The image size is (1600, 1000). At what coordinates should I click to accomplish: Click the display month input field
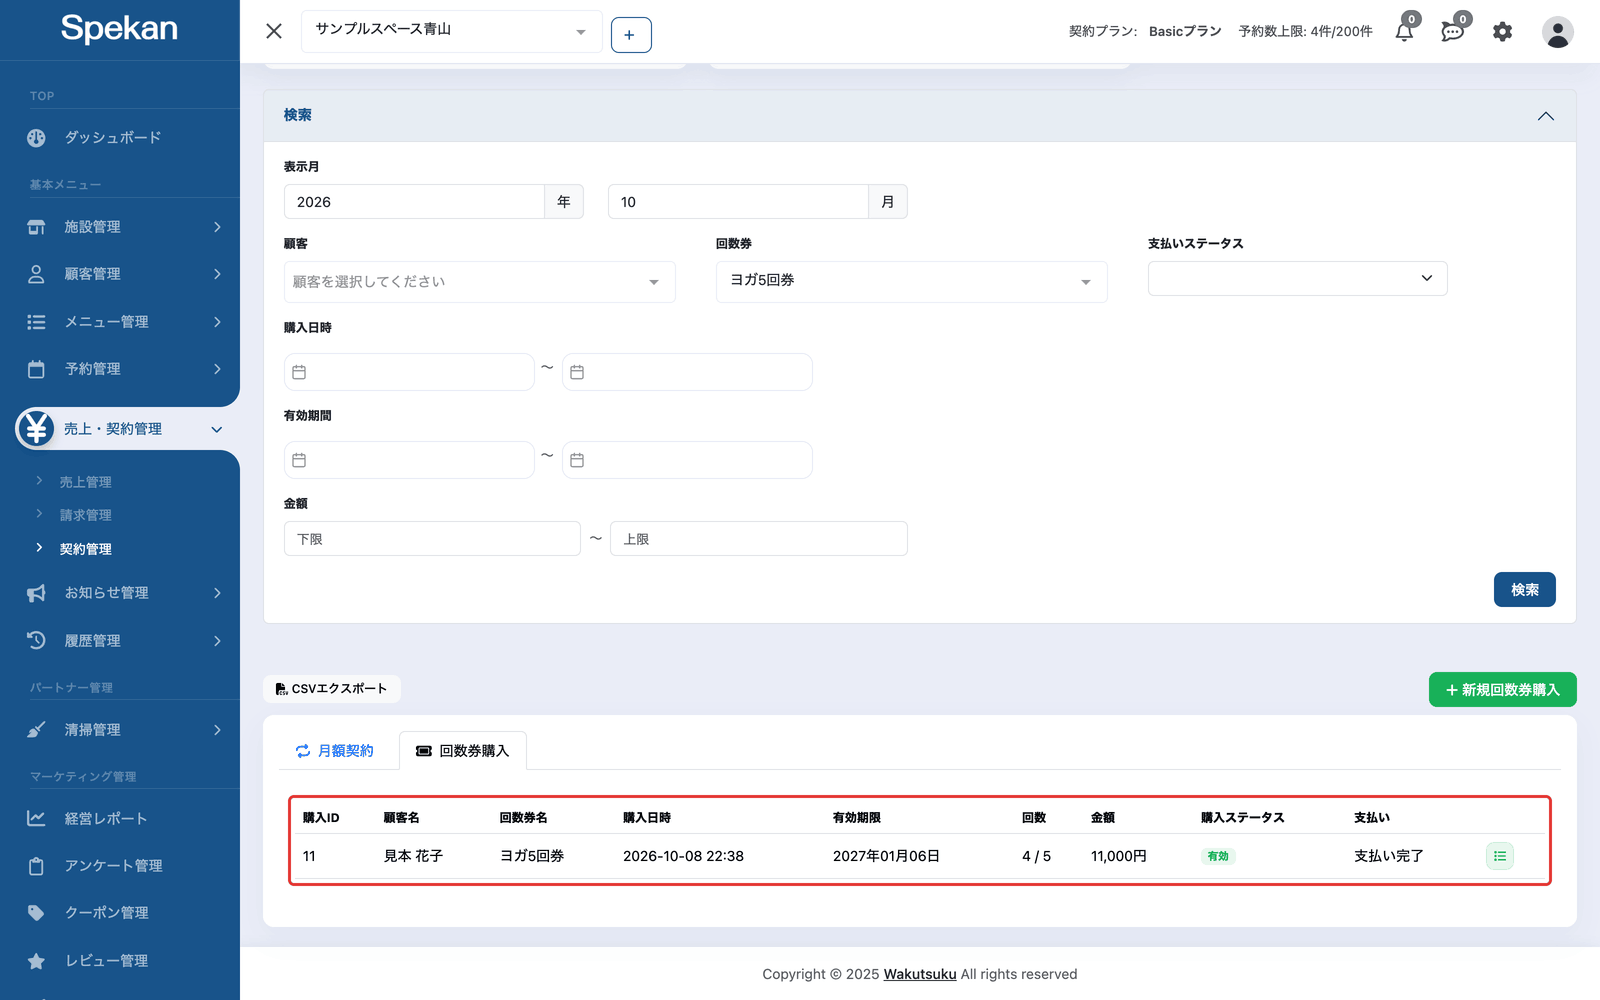click(x=738, y=202)
